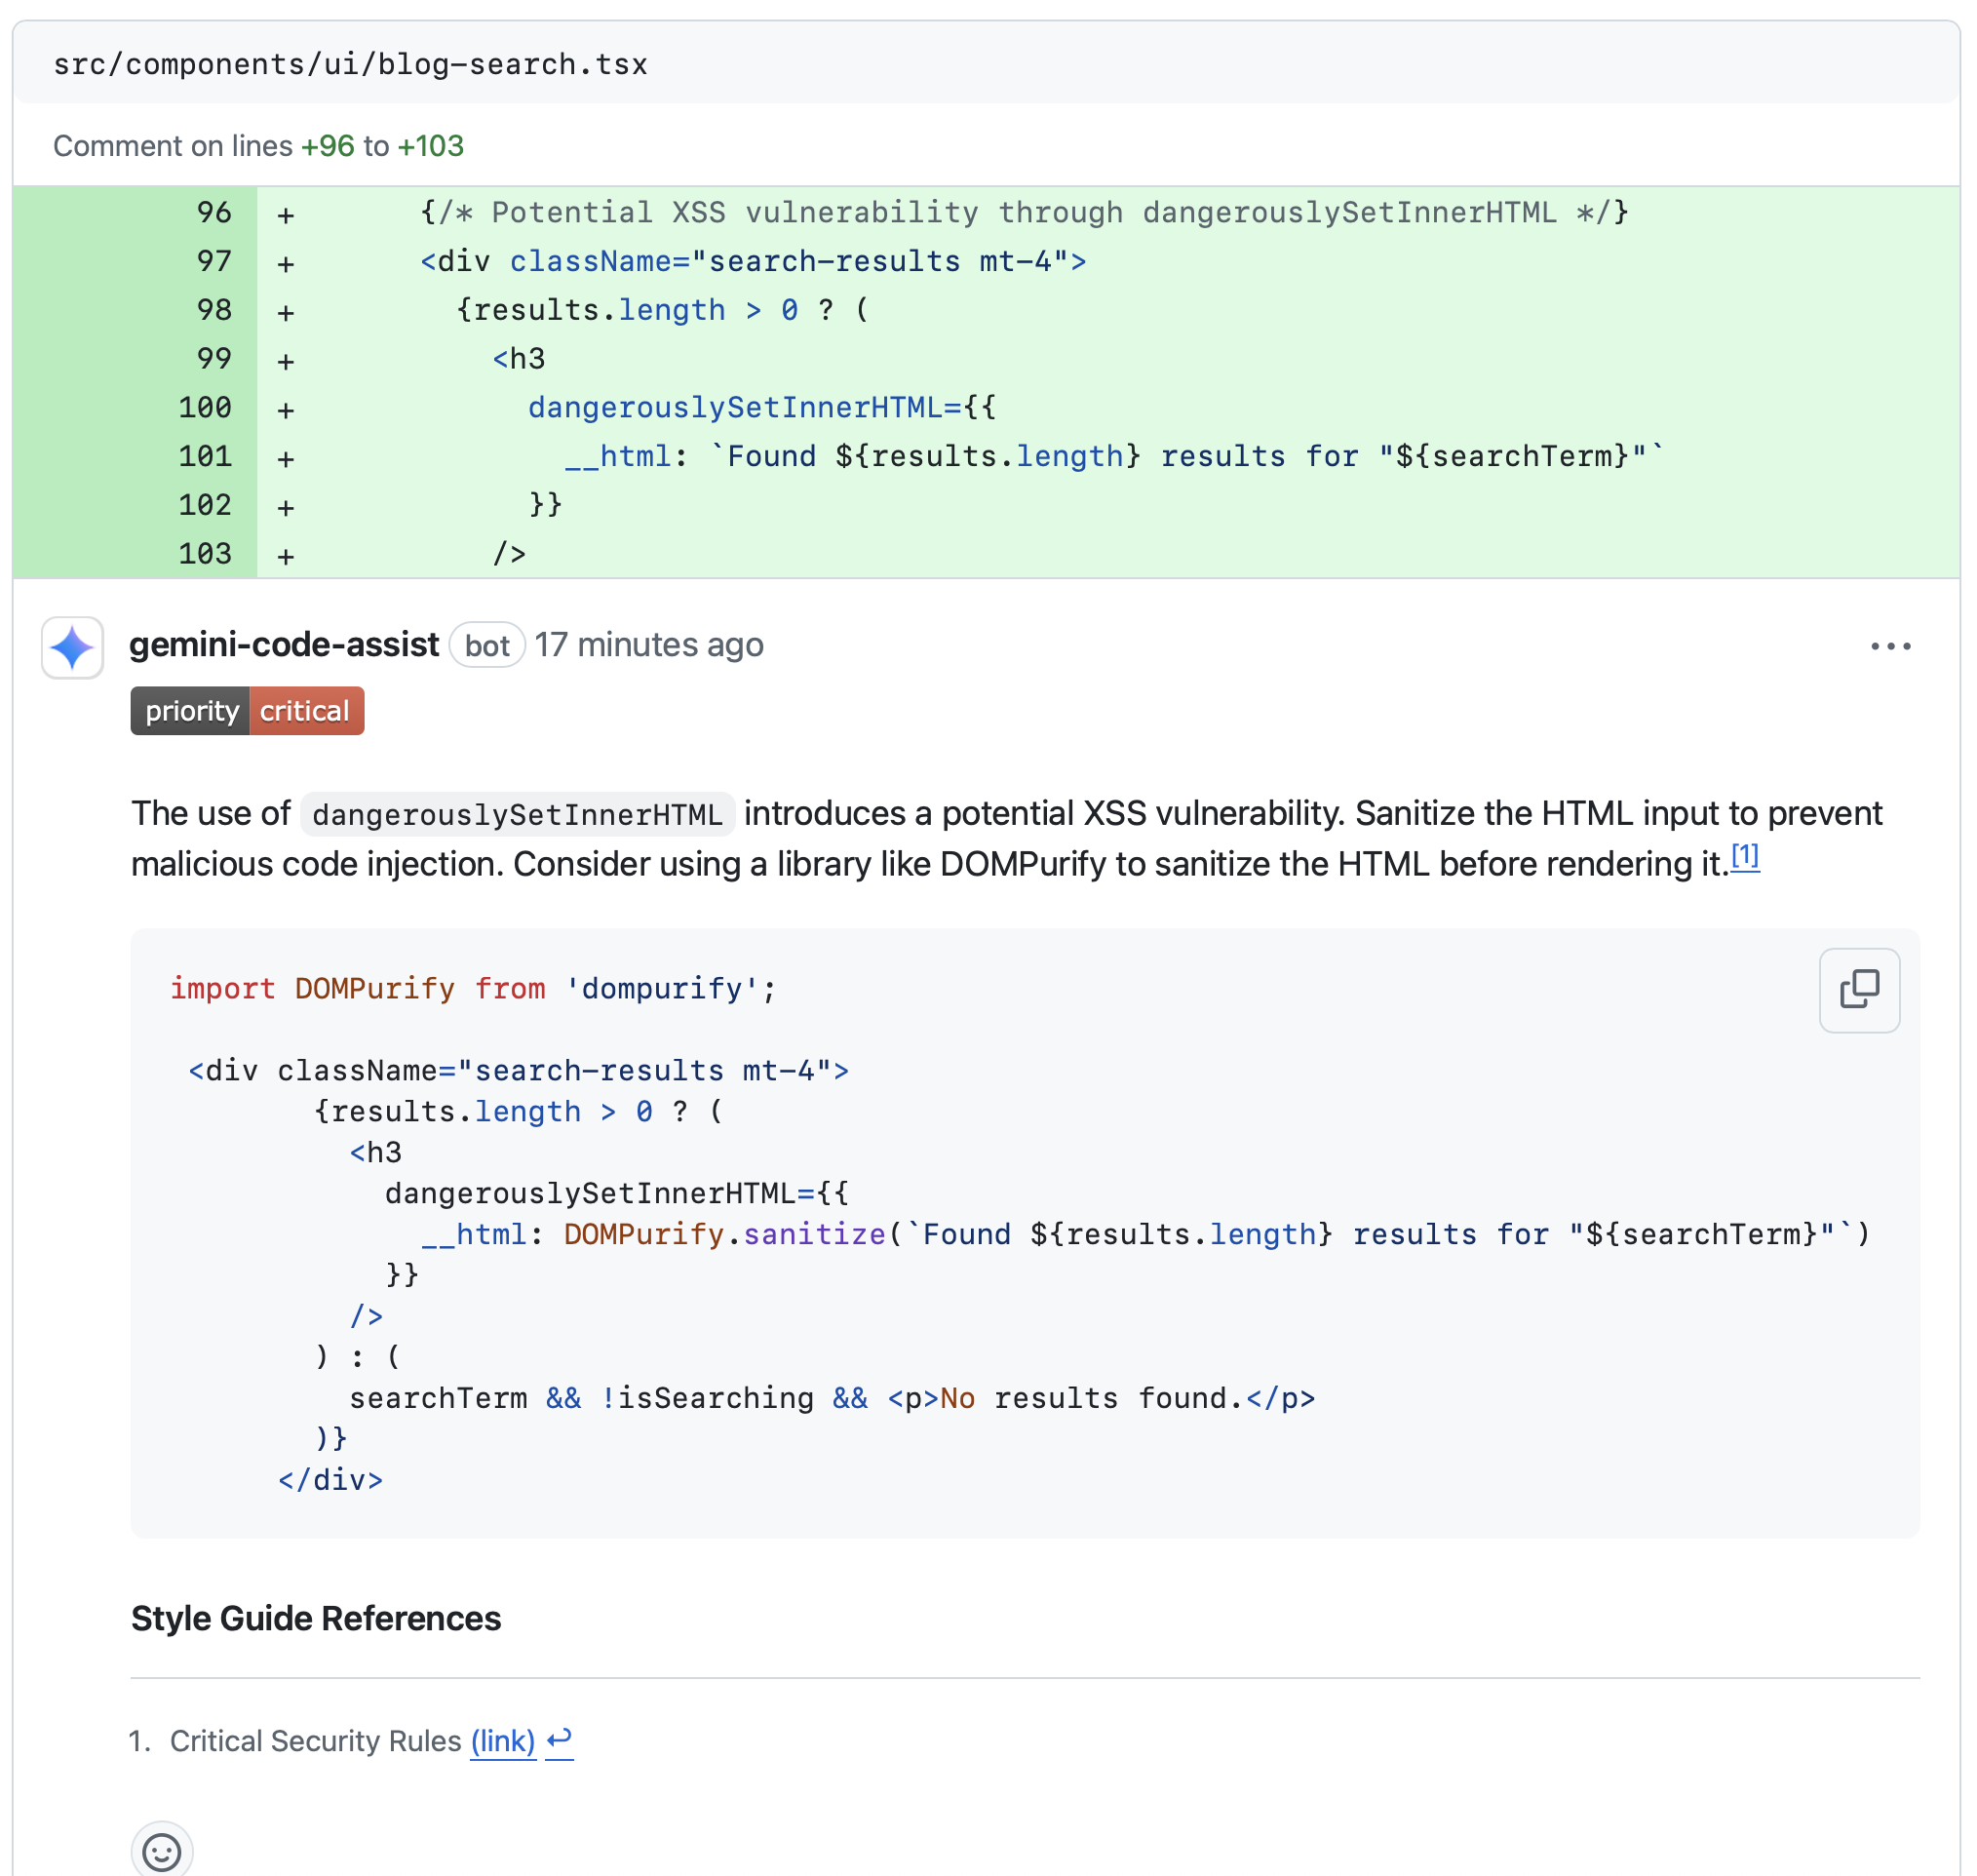Click the +96 line reference
The height and width of the screenshot is (1876, 1977).
coord(328,146)
